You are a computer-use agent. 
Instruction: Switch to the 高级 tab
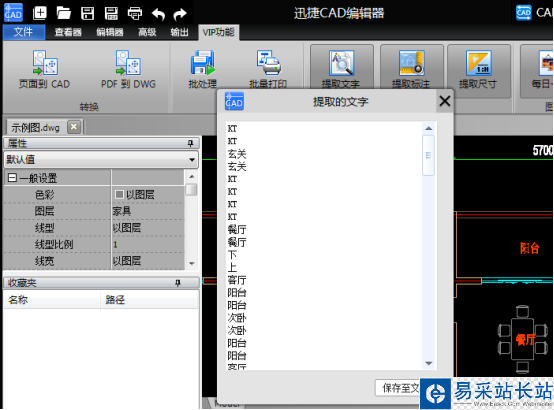(147, 32)
